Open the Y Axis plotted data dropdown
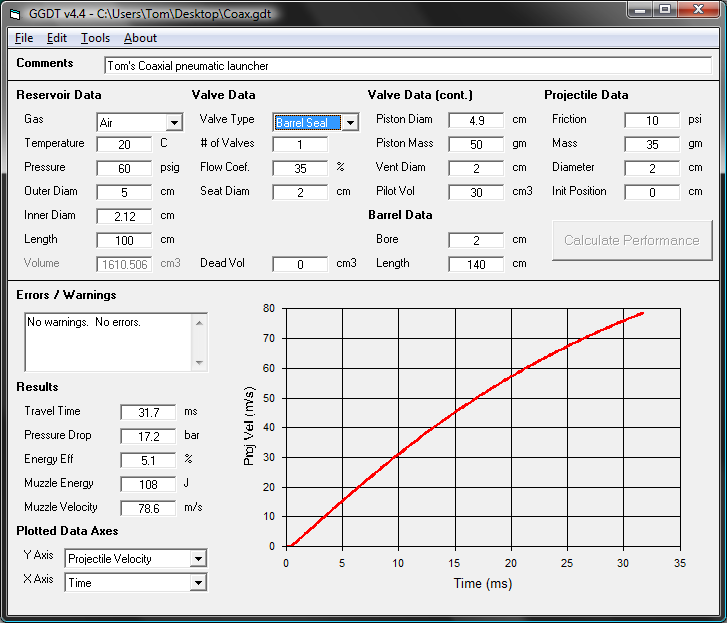This screenshot has width=727, height=623. [x=198, y=559]
